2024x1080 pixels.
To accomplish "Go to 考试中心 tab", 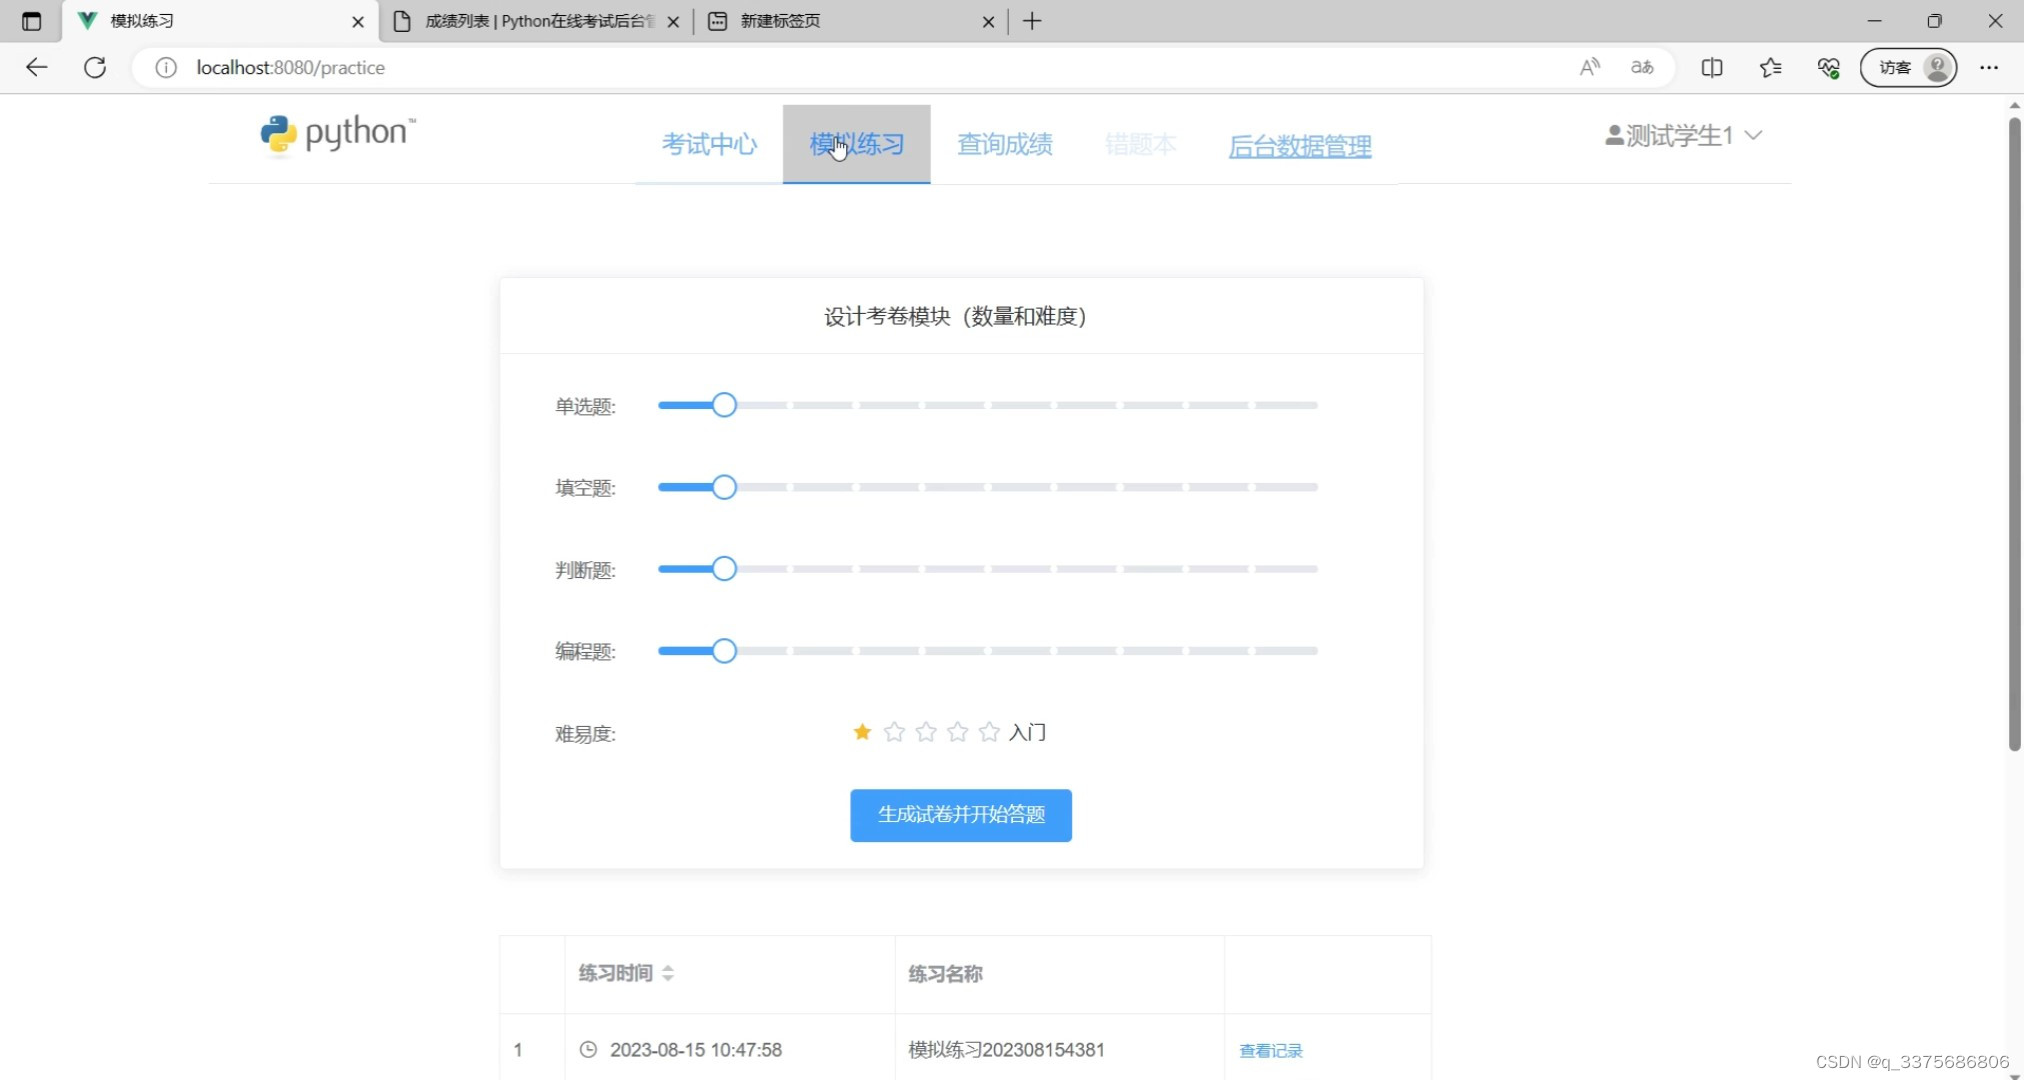I will click(709, 144).
